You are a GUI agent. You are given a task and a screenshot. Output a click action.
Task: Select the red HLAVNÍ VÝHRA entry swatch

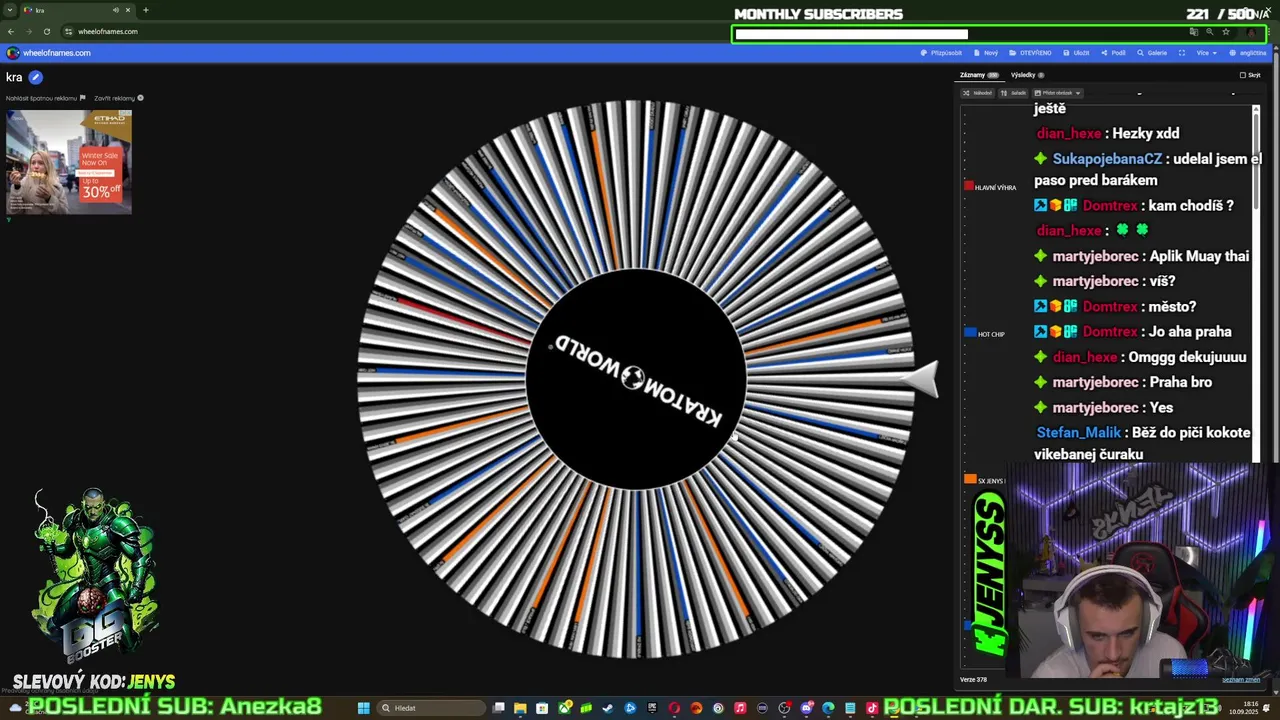coord(968,186)
